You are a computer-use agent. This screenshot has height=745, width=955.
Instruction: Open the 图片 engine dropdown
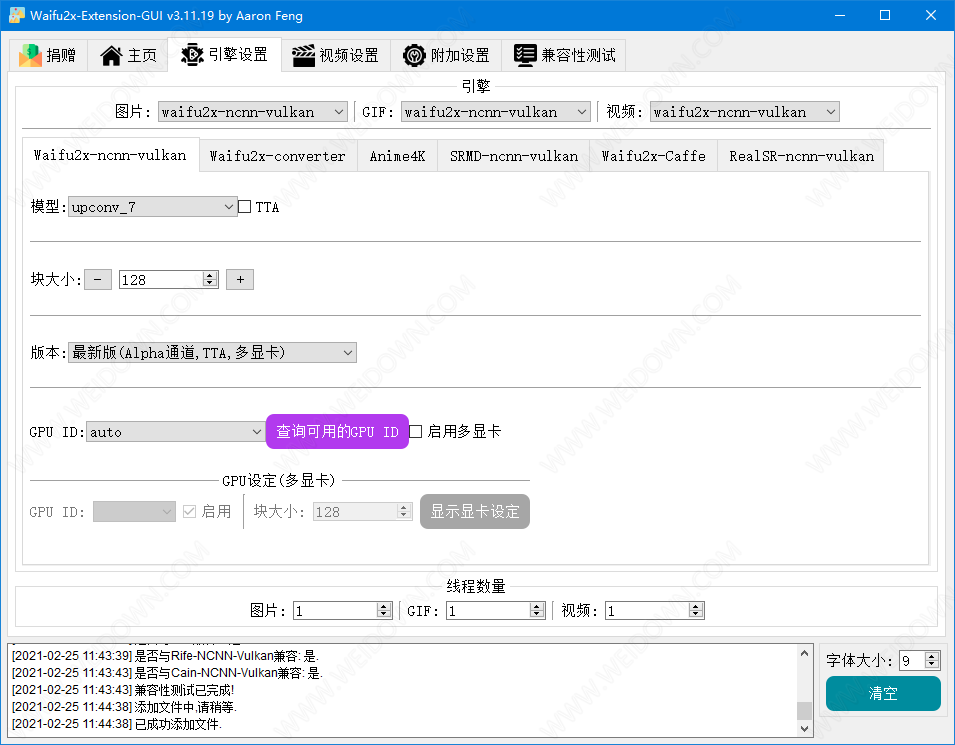[253, 112]
